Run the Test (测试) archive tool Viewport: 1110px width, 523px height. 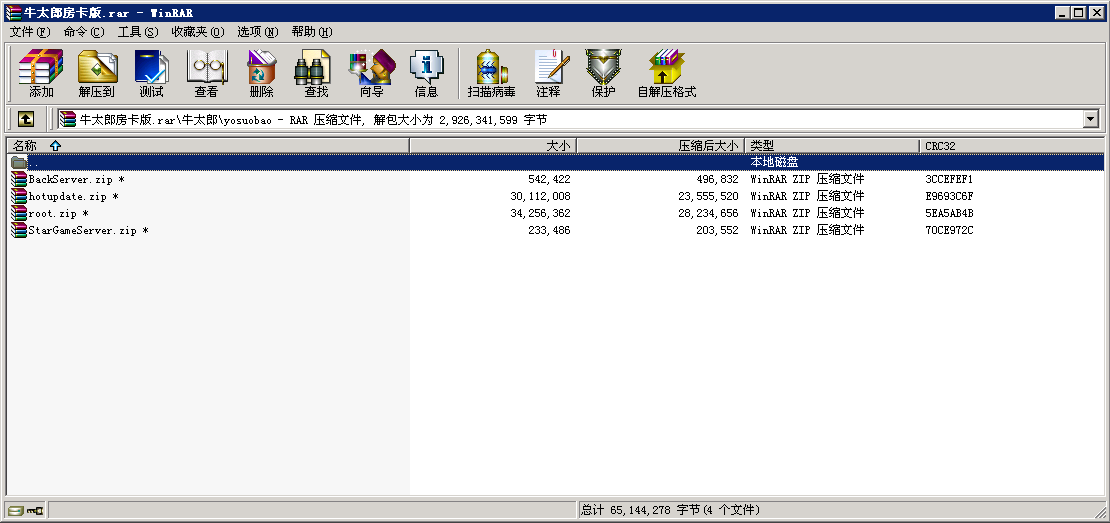point(151,74)
